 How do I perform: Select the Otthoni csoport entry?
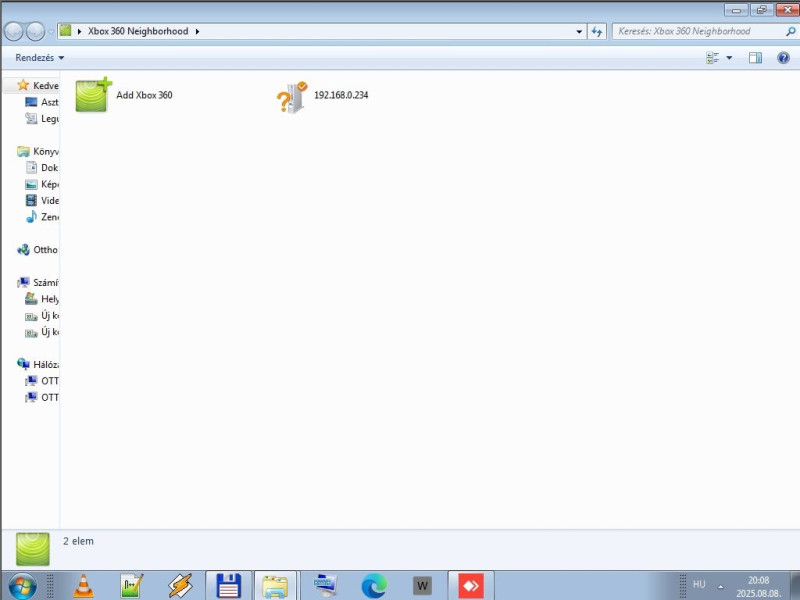pyautogui.click(x=37, y=249)
